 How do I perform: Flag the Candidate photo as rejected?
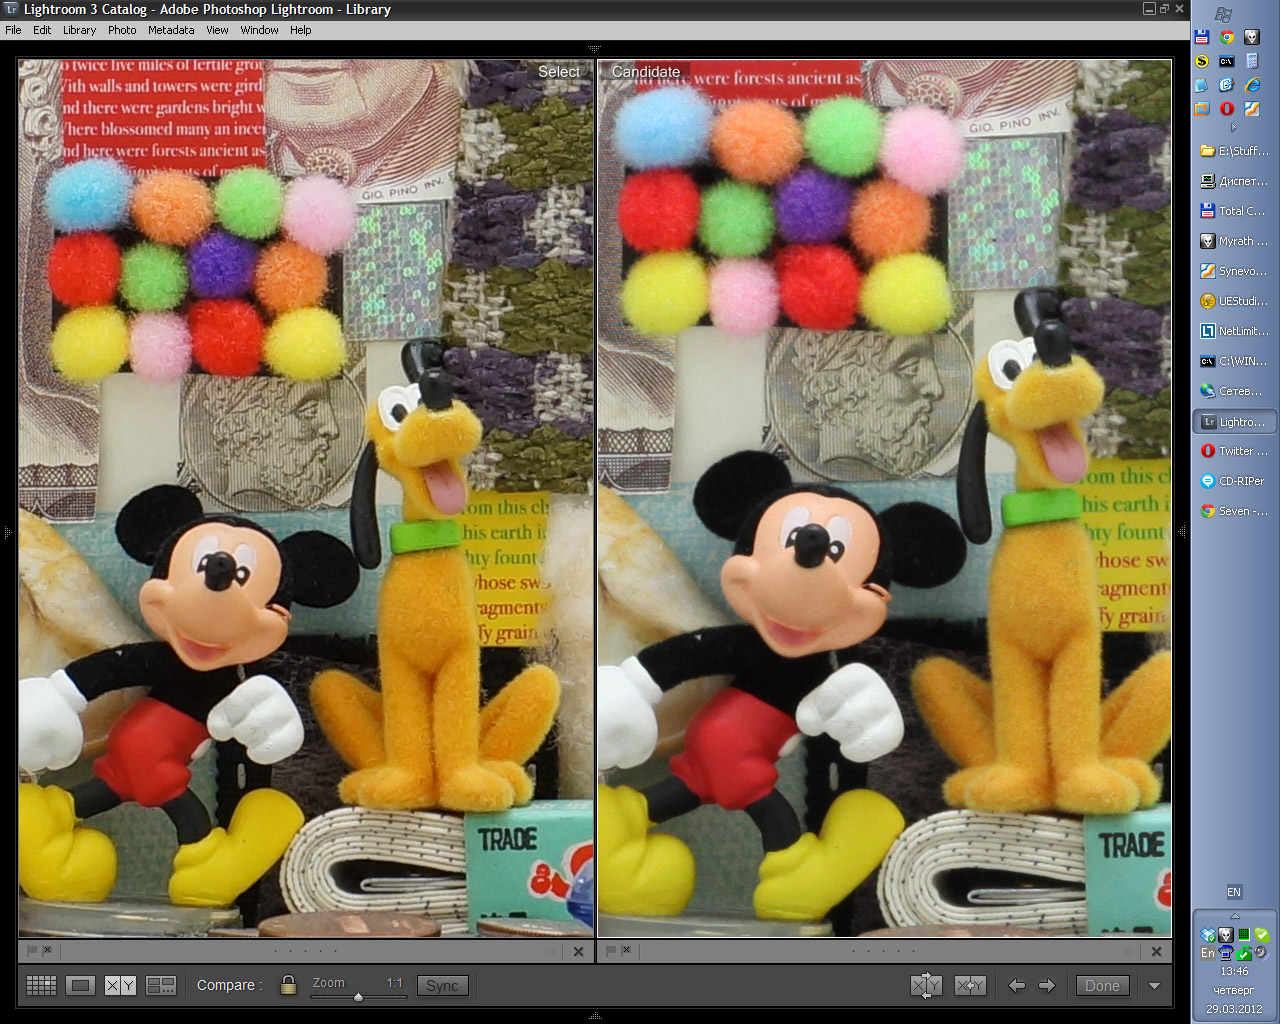(x=626, y=950)
